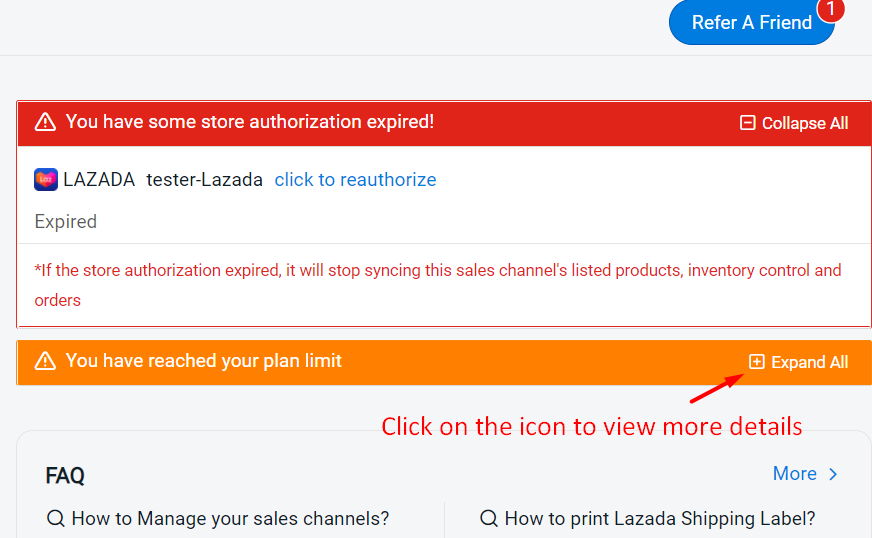This screenshot has height=538, width=872.
Task: Click the chevron arrow next to More
Action: [833, 474]
